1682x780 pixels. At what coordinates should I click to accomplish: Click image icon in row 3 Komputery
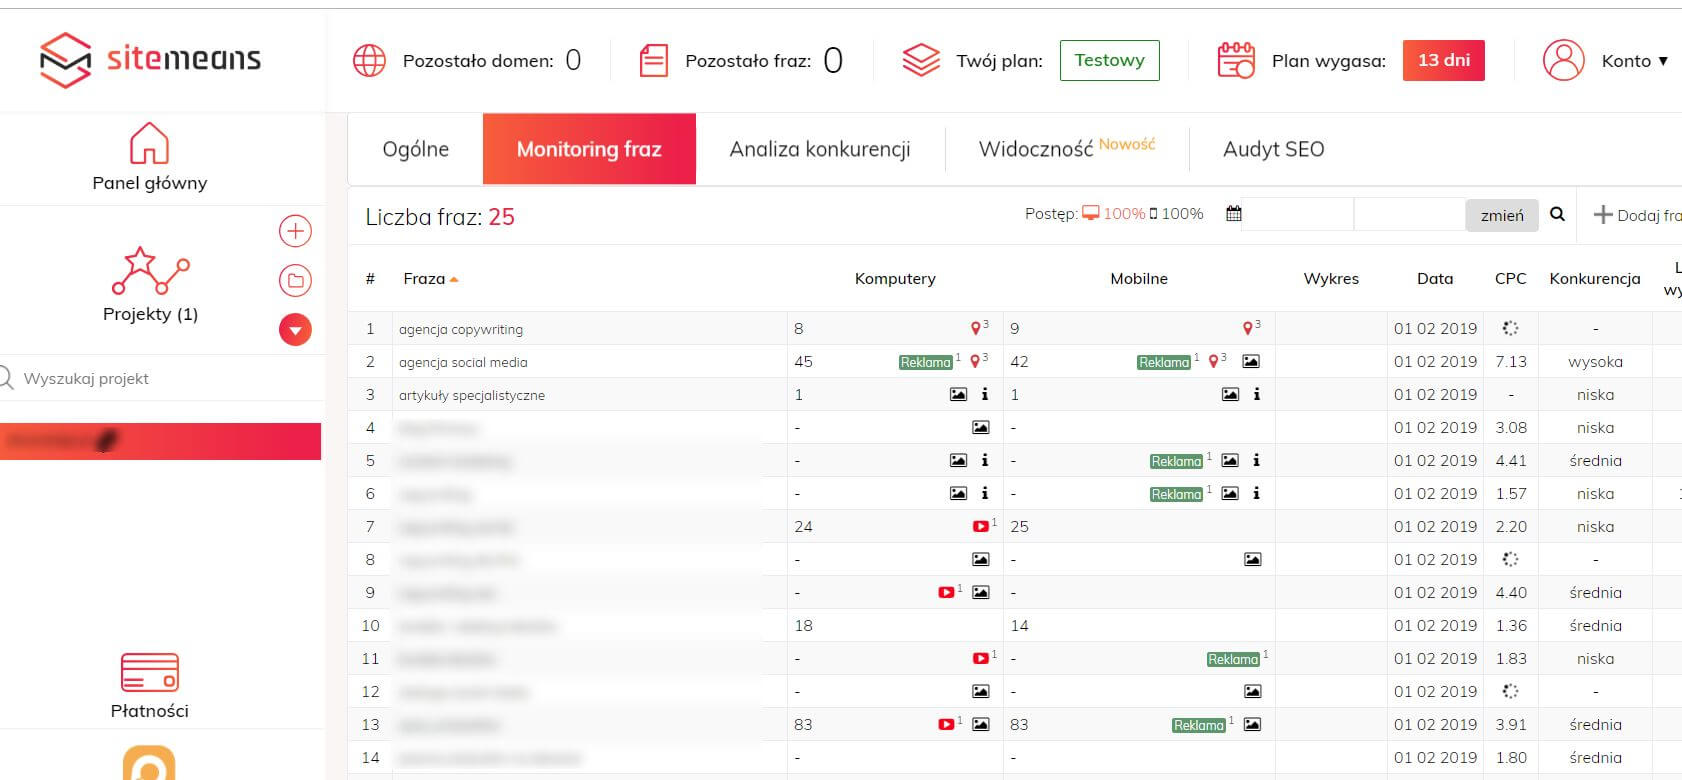[x=958, y=394]
